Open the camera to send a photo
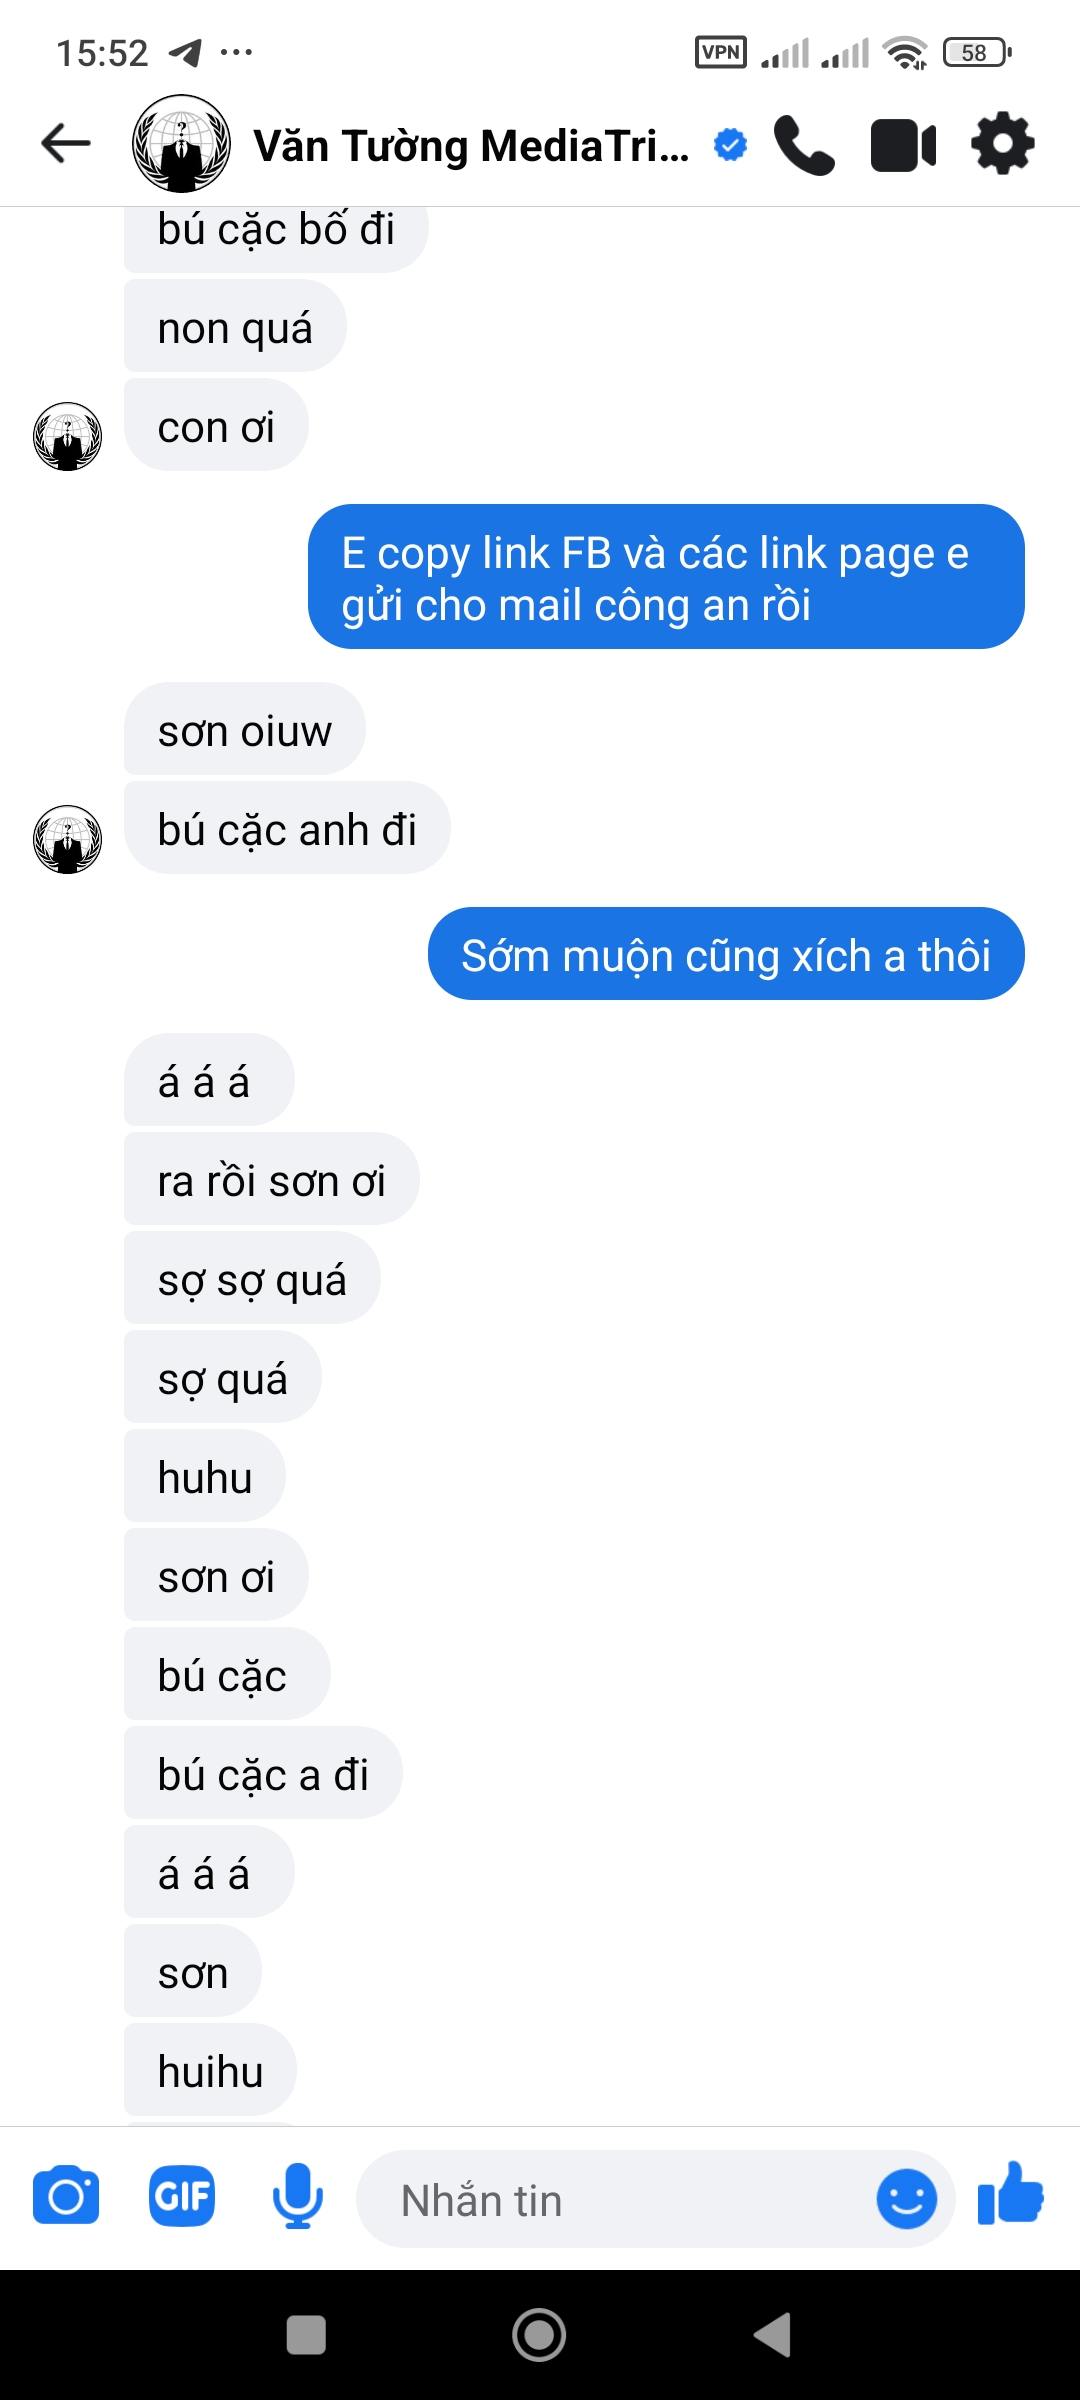 66,2197
